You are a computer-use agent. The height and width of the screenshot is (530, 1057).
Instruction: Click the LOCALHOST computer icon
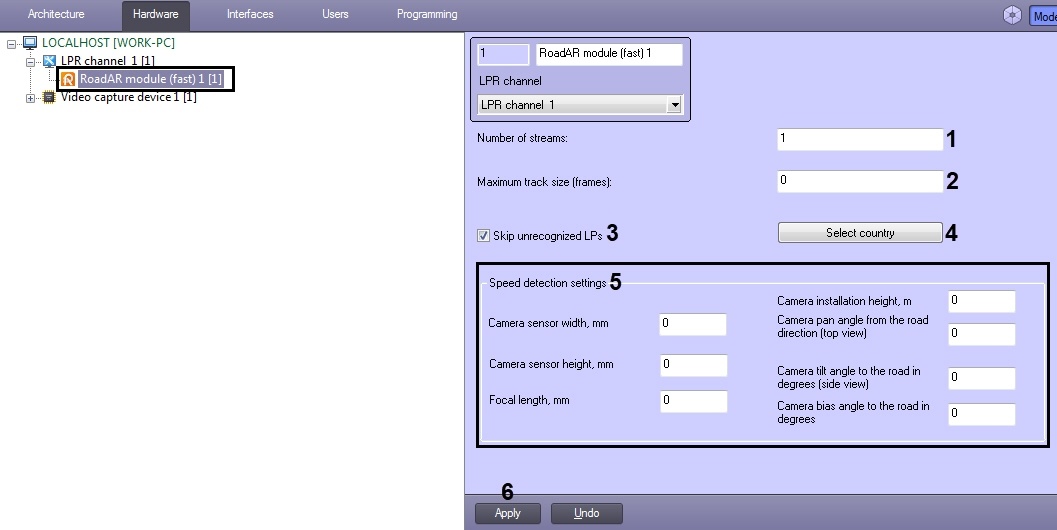(30, 43)
